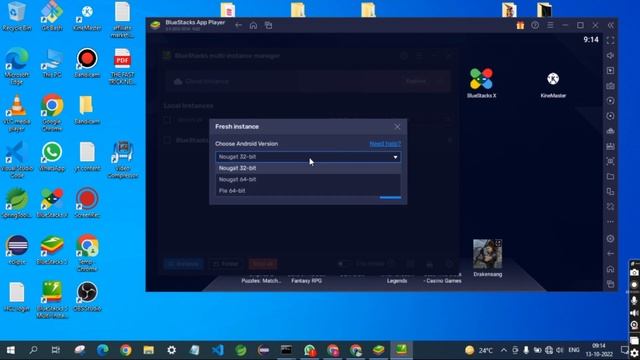Screen dimensions: 640x360
Task: Show more tools via the sidebar three dots
Action: 610,222
